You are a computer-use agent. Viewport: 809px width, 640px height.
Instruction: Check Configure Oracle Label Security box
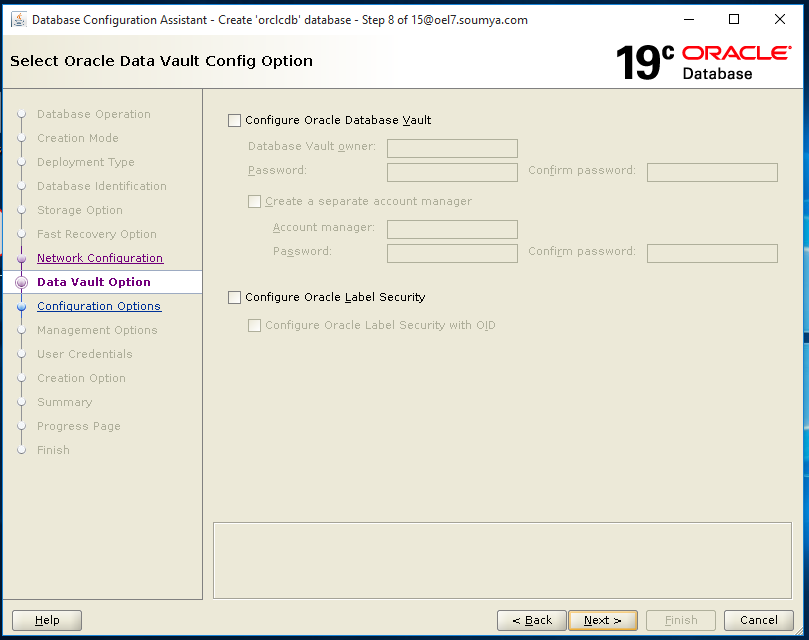[234, 297]
